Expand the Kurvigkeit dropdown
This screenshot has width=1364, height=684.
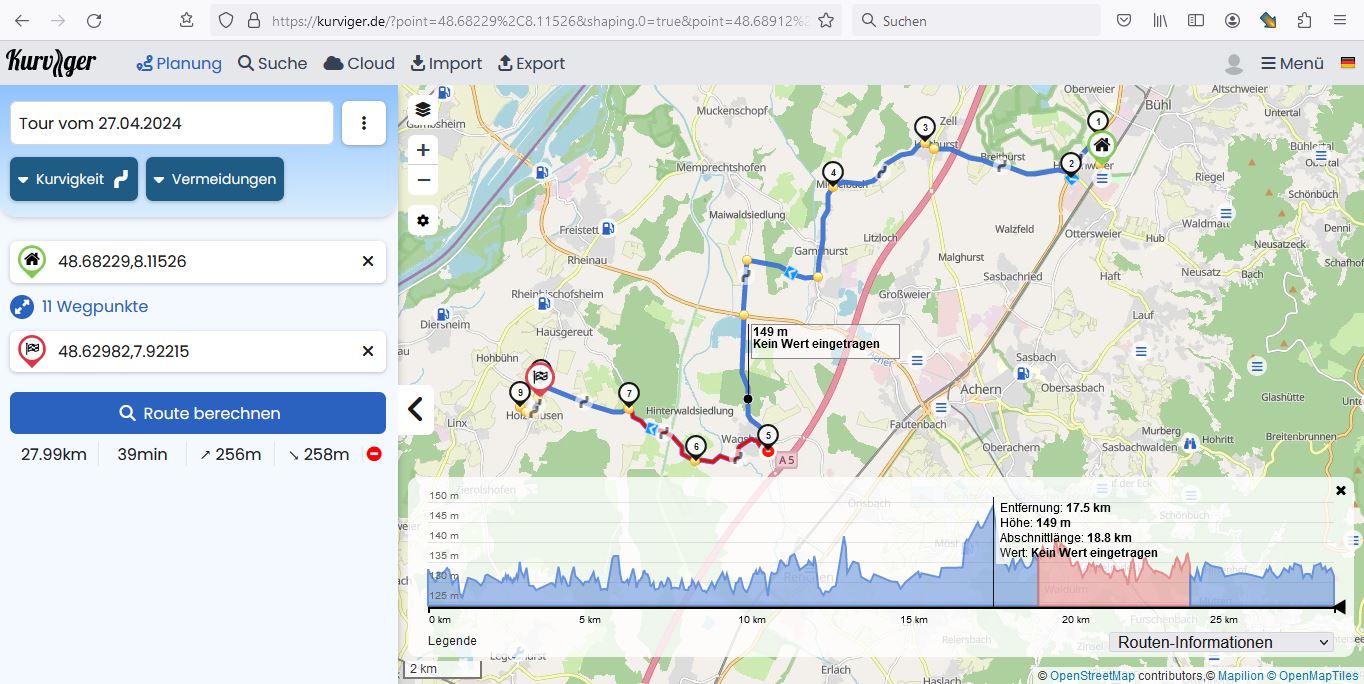(74, 179)
